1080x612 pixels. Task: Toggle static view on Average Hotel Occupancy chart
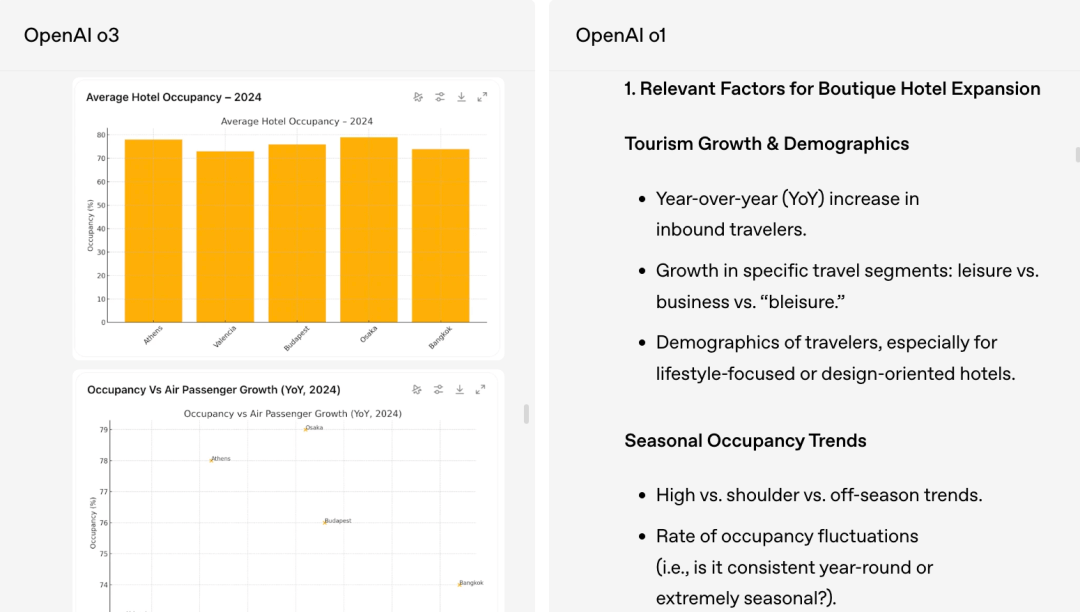(418, 97)
